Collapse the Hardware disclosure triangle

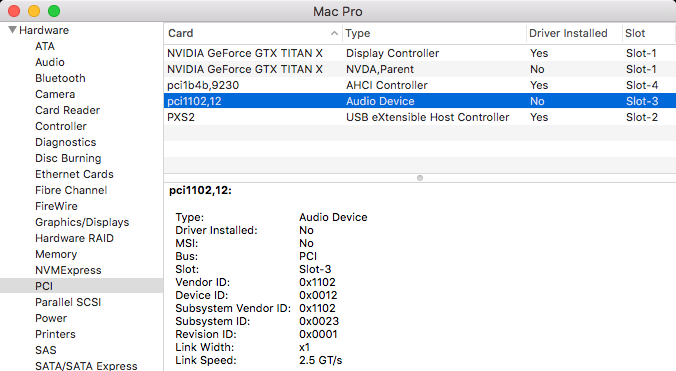pos(13,30)
